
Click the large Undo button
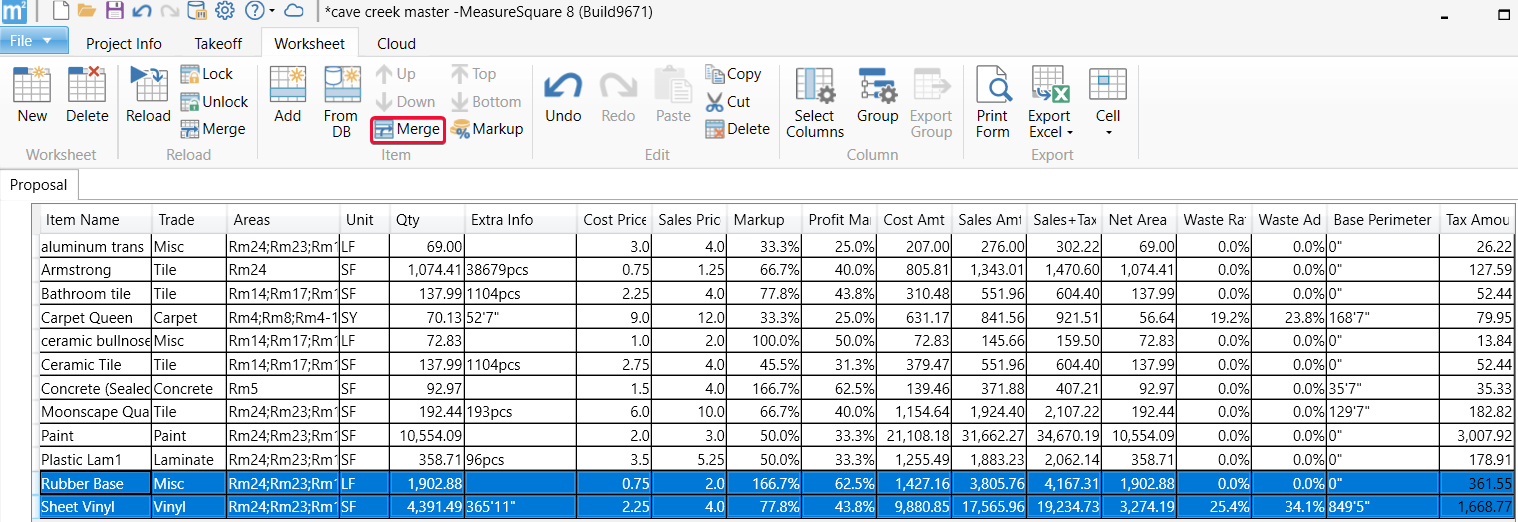tap(563, 95)
